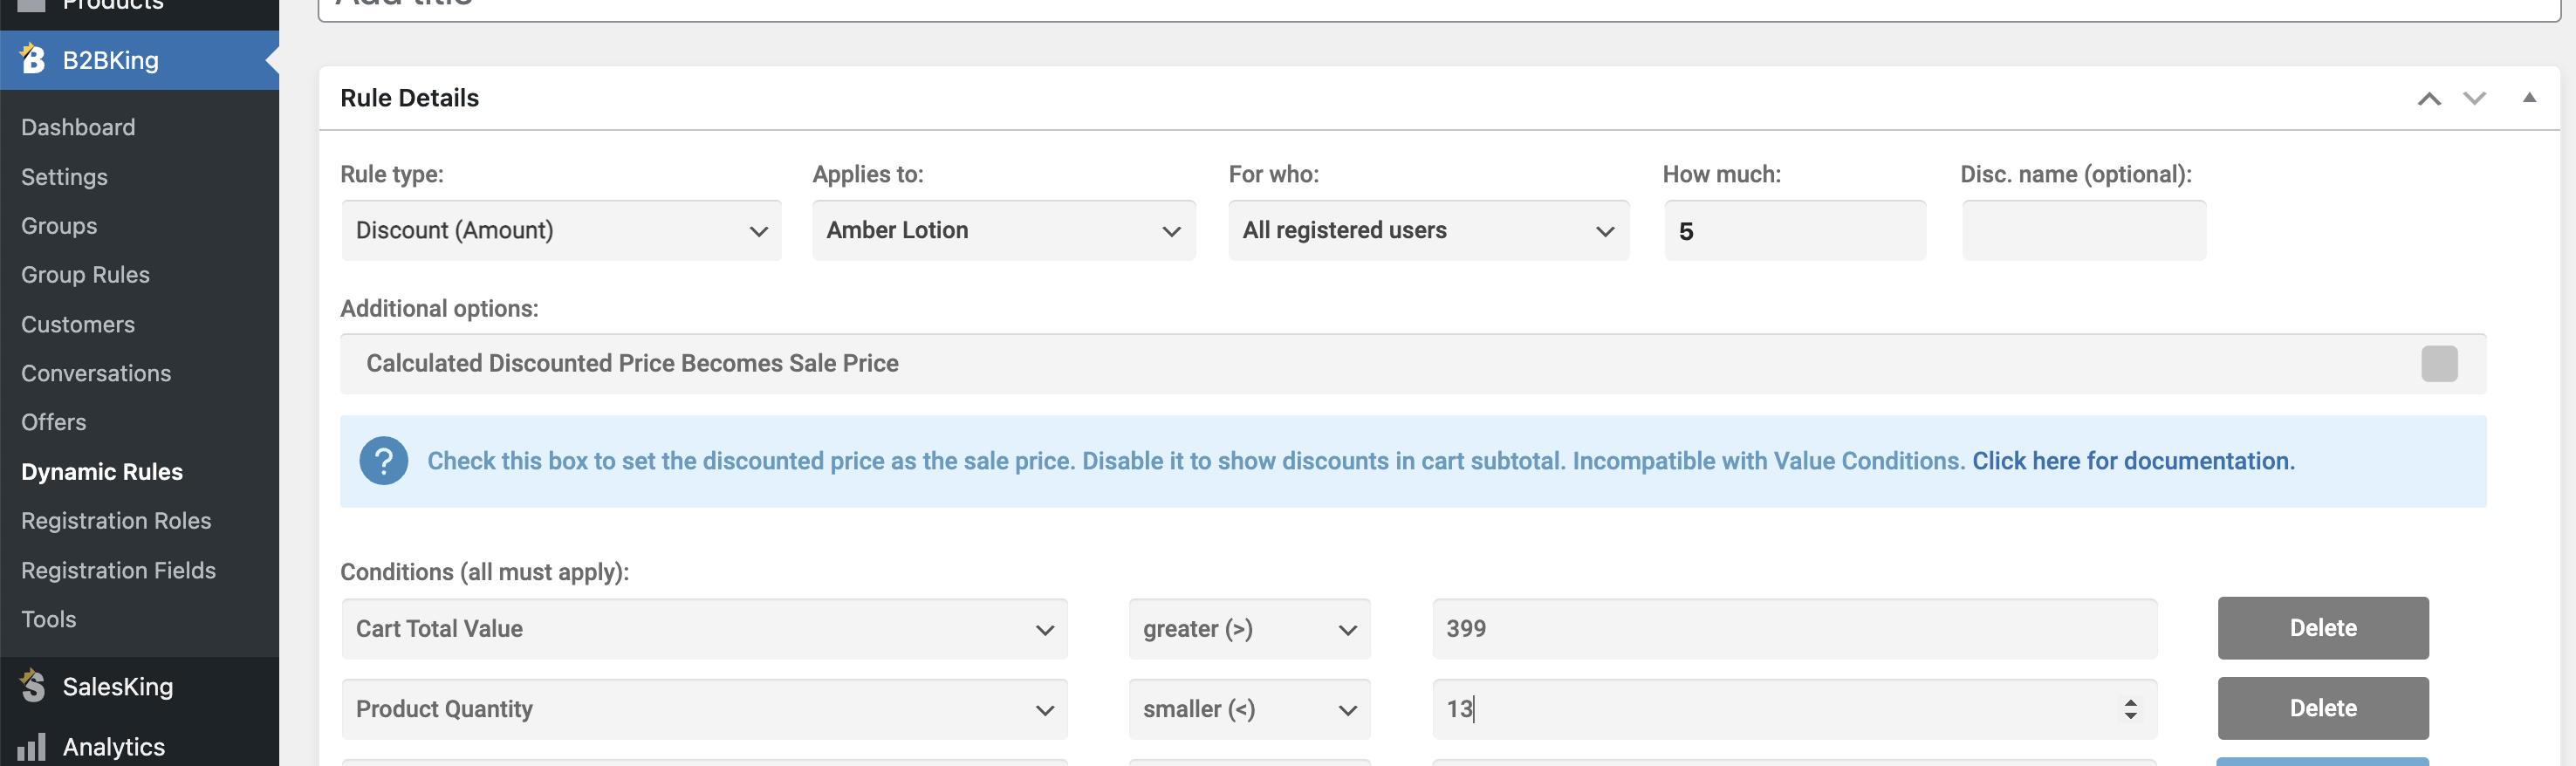The width and height of the screenshot is (2576, 766).
Task: Click the Analytics bar chart icon
Action: pyautogui.click(x=32, y=747)
